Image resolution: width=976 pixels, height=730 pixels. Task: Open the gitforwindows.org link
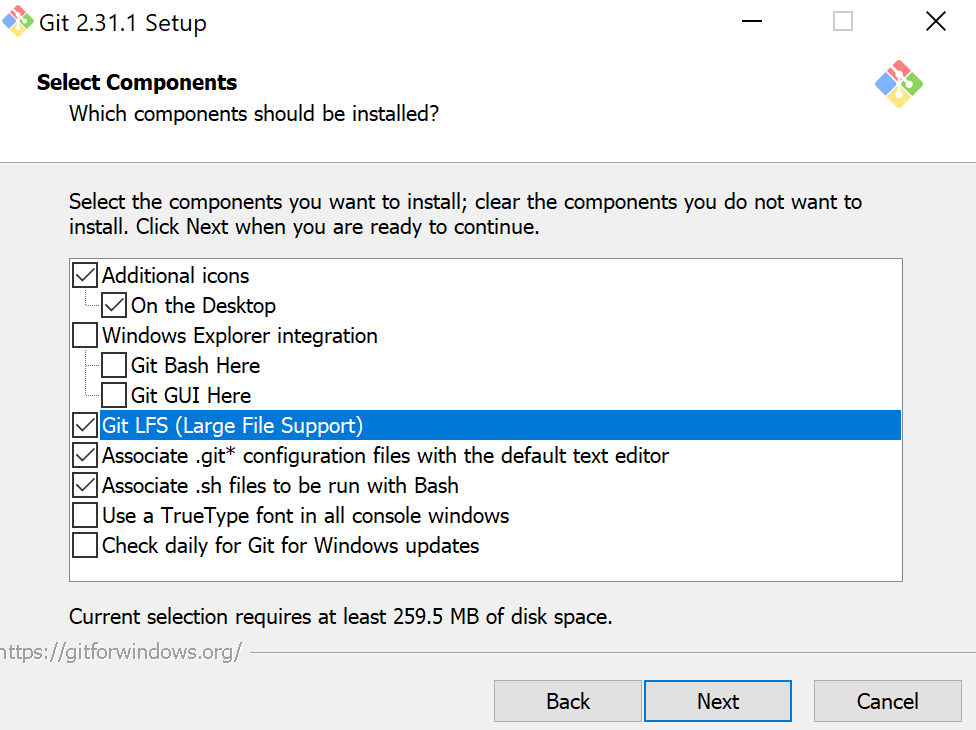click(x=120, y=652)
